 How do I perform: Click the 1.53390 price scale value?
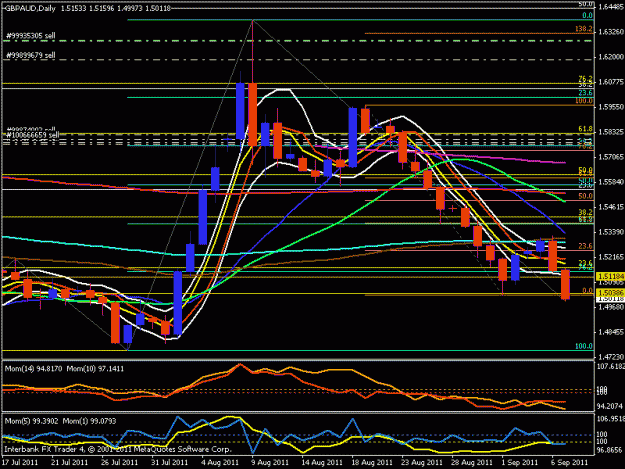611,232
